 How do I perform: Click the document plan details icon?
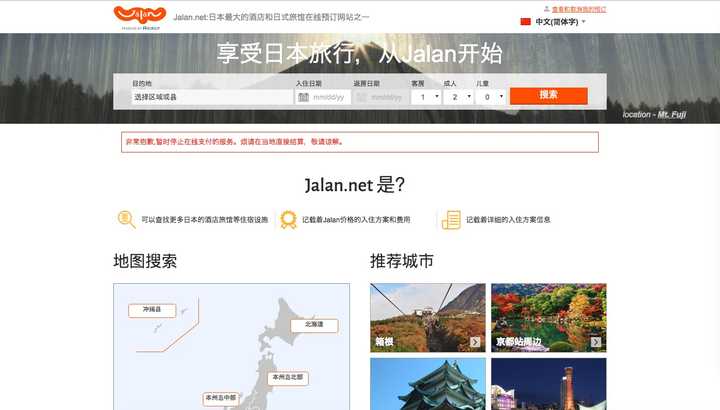pos(451,219)
